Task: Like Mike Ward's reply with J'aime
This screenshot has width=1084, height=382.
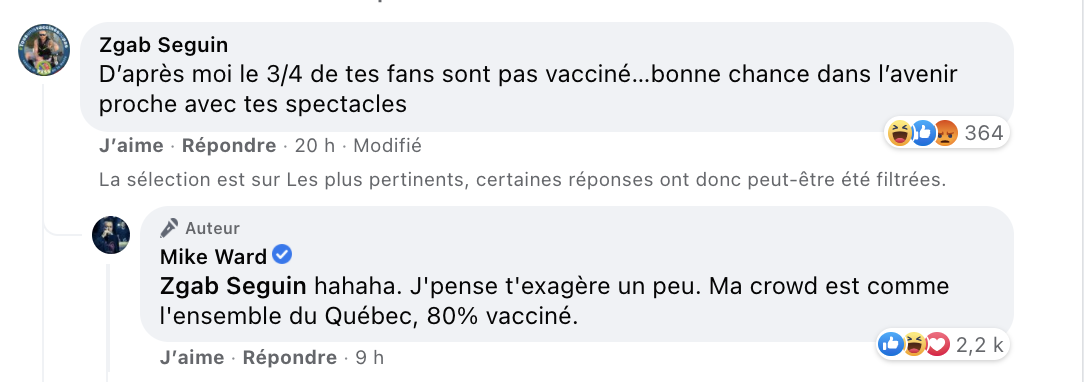Action: click(192, 358)
